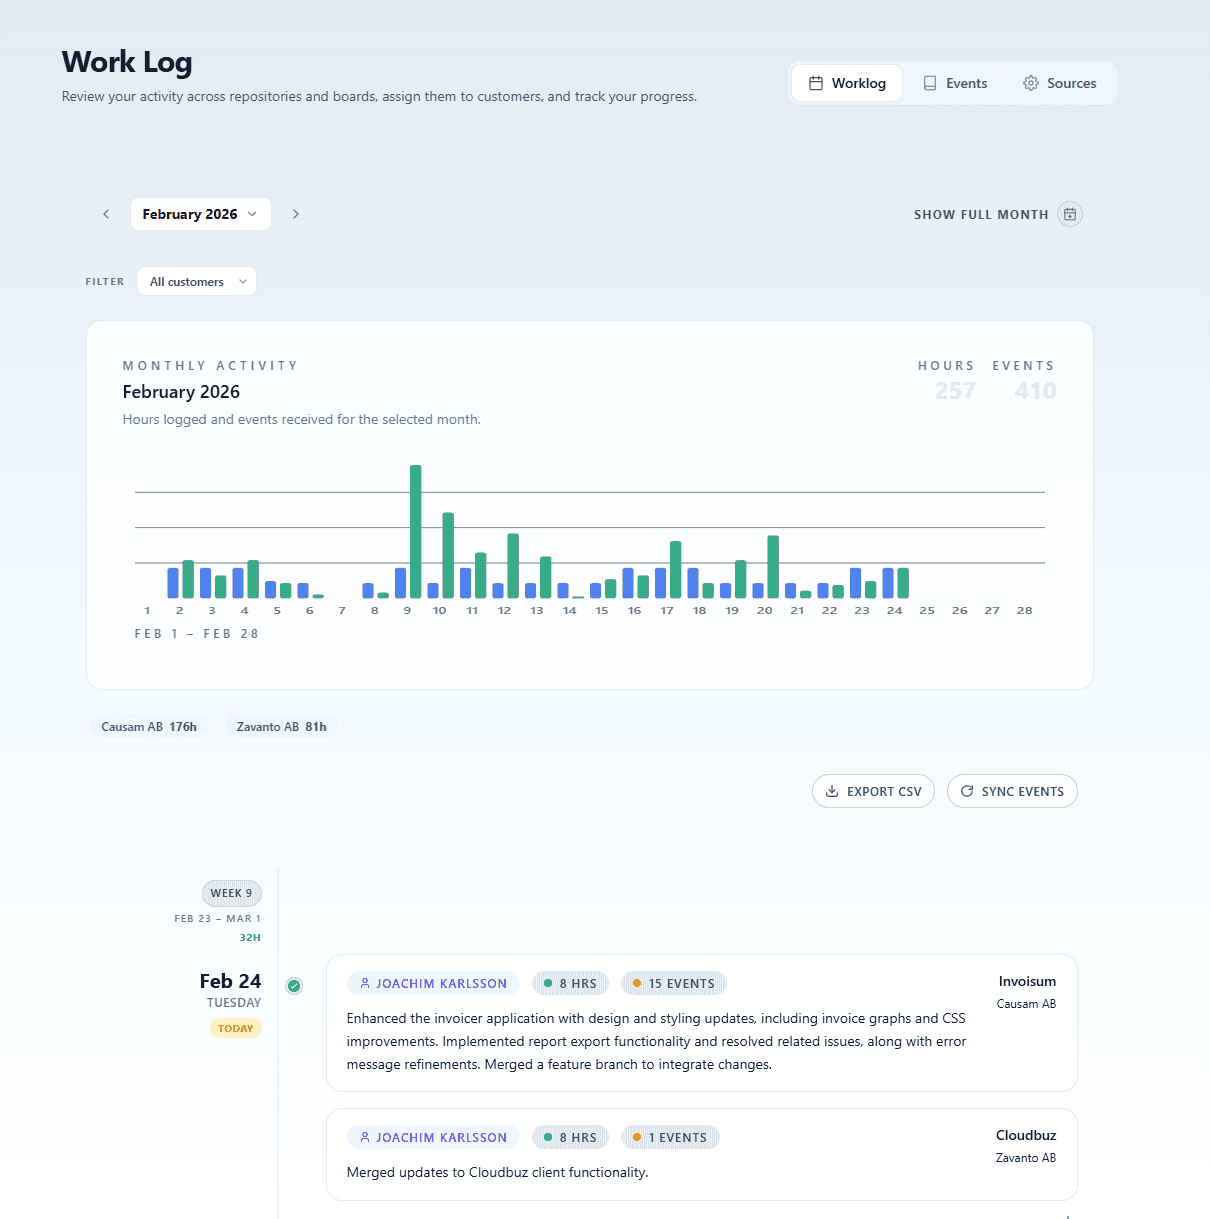1210x1219 pixels.
Task: Click the tallest activity bar on Feb 9
Action: click(416, 530)
